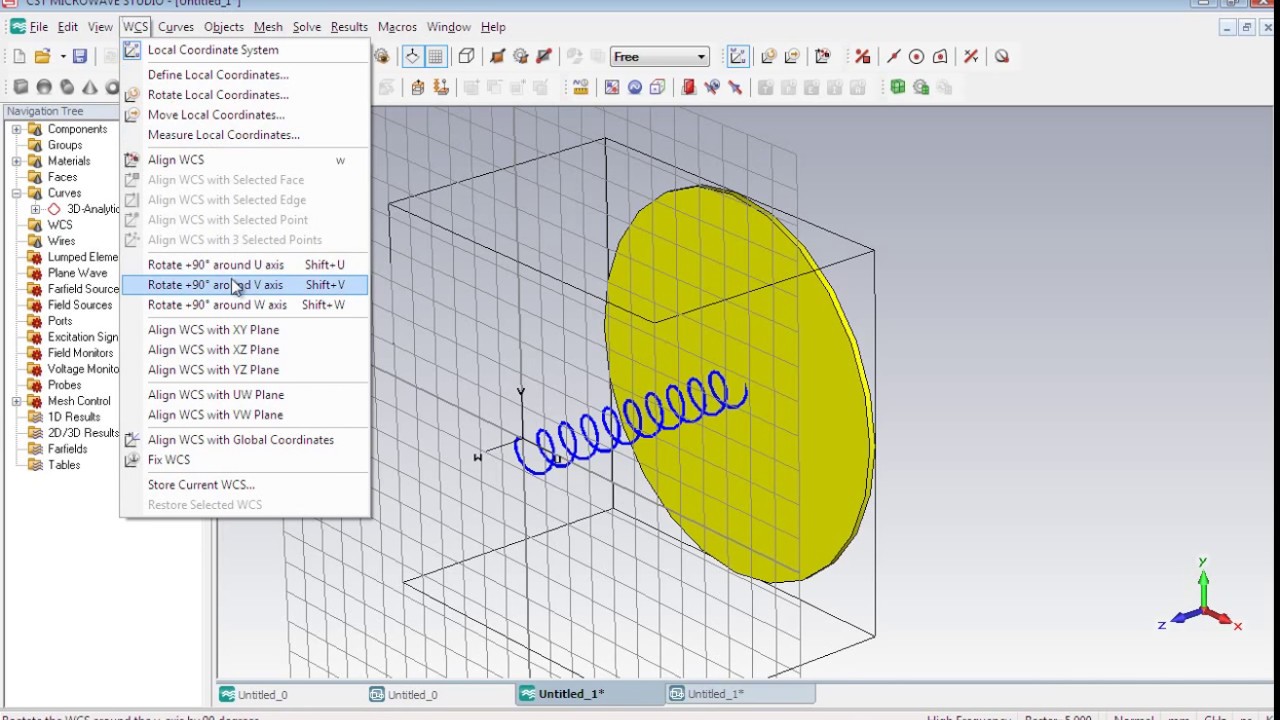This screenshot has height=720, width=1280.
Task: Select the torus shape tool
Action: tap(112, 87)
